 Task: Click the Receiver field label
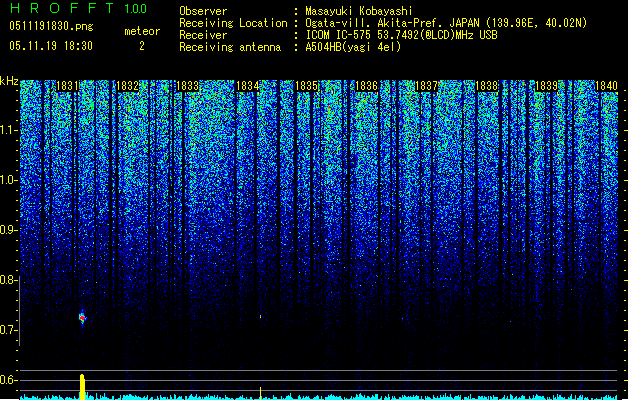click(203, 35)
